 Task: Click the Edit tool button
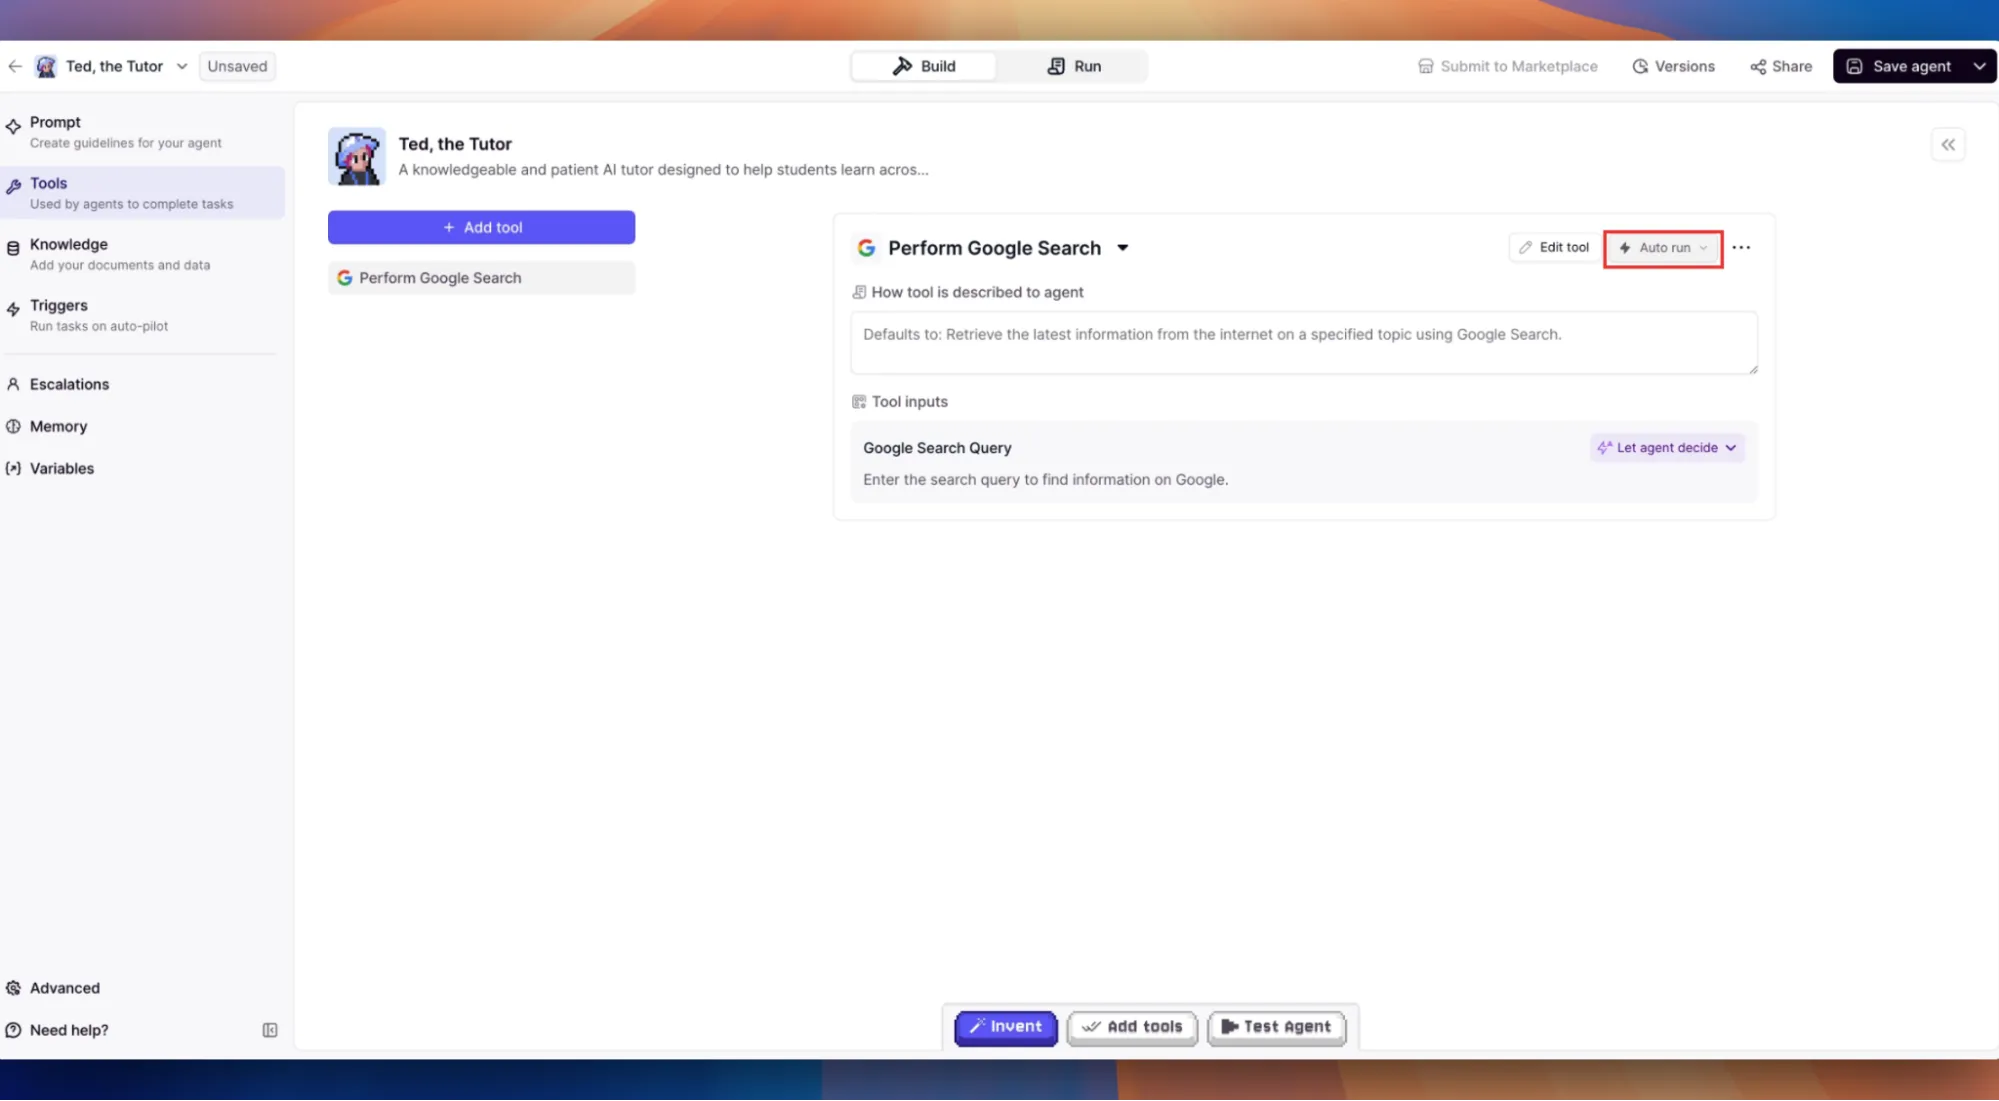(1554, 247)
